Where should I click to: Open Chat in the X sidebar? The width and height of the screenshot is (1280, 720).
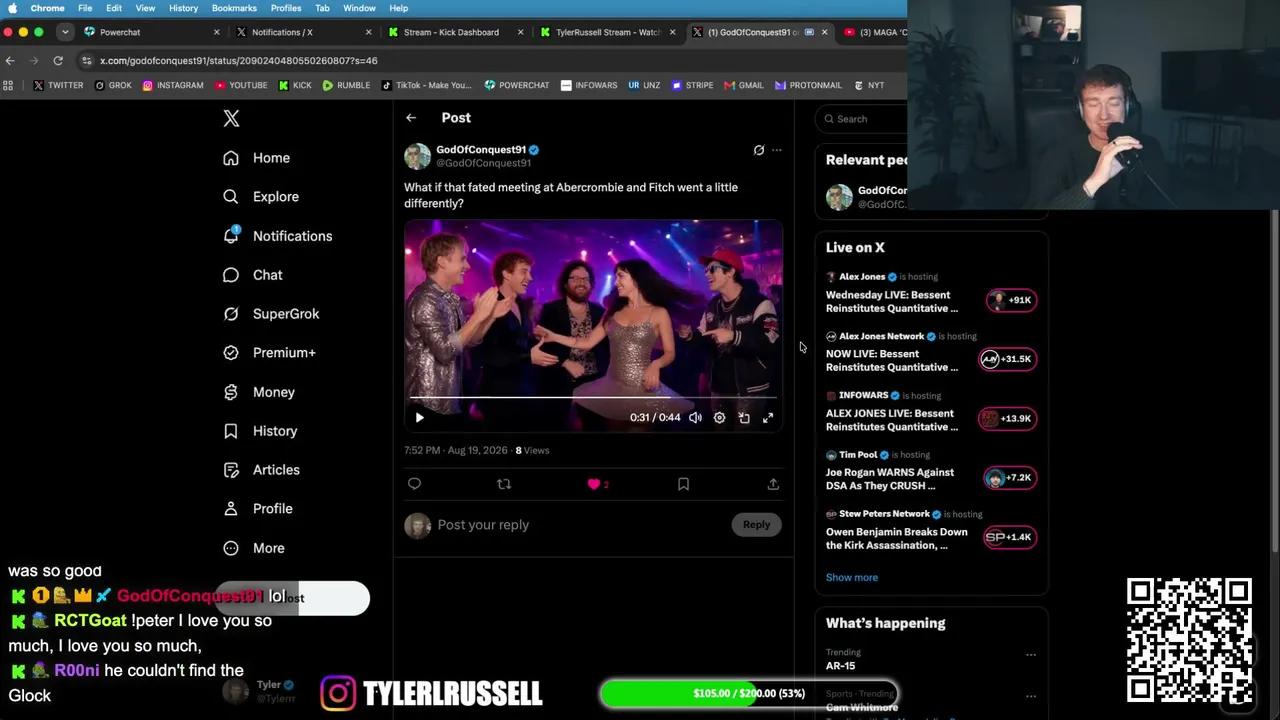pos(253,275)
